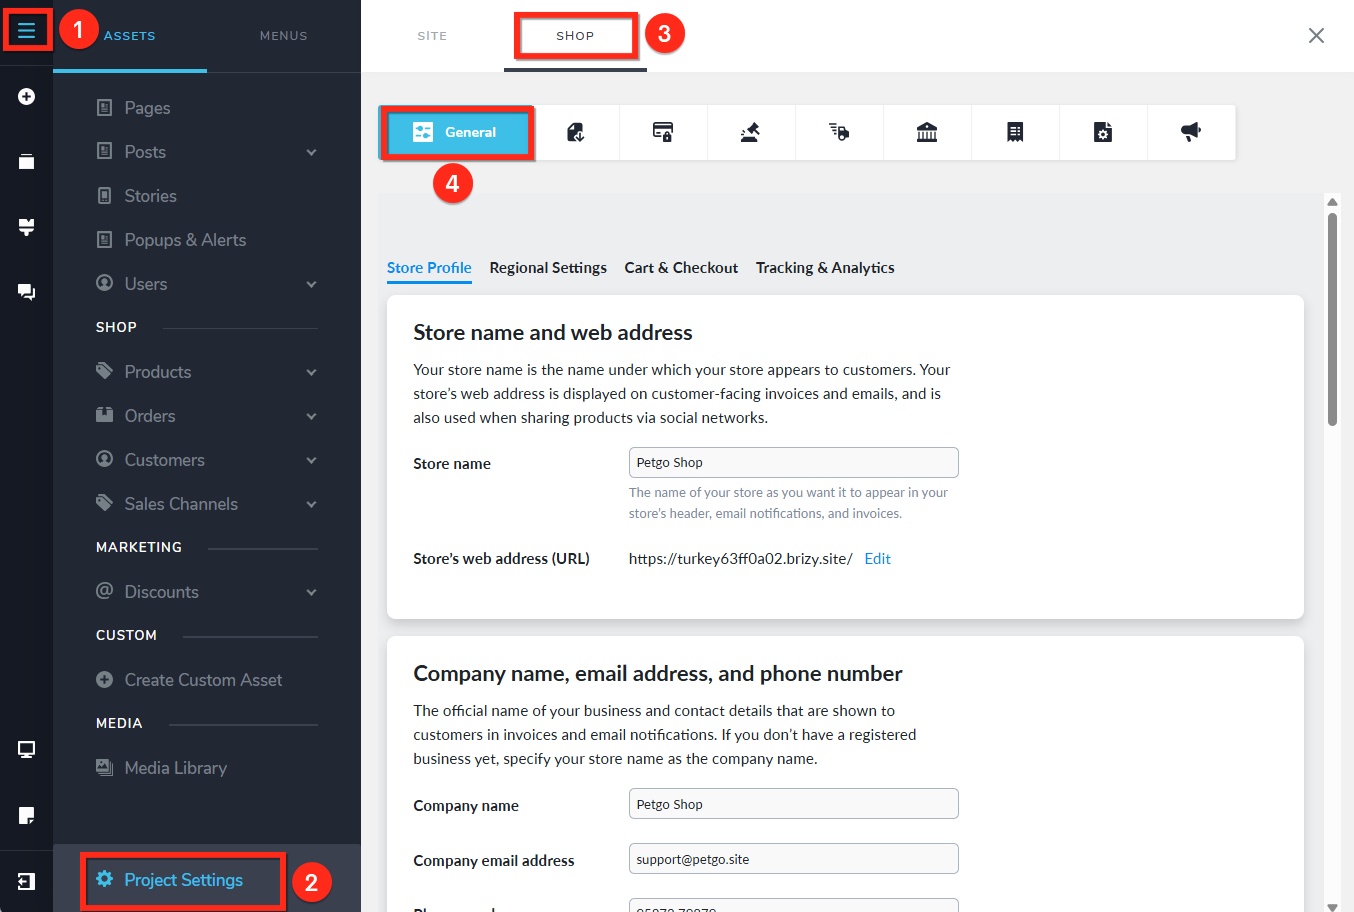This screenshot has height=912, width=1354.
Task: Click the Store name input field
Action: (x=793, y=462)
